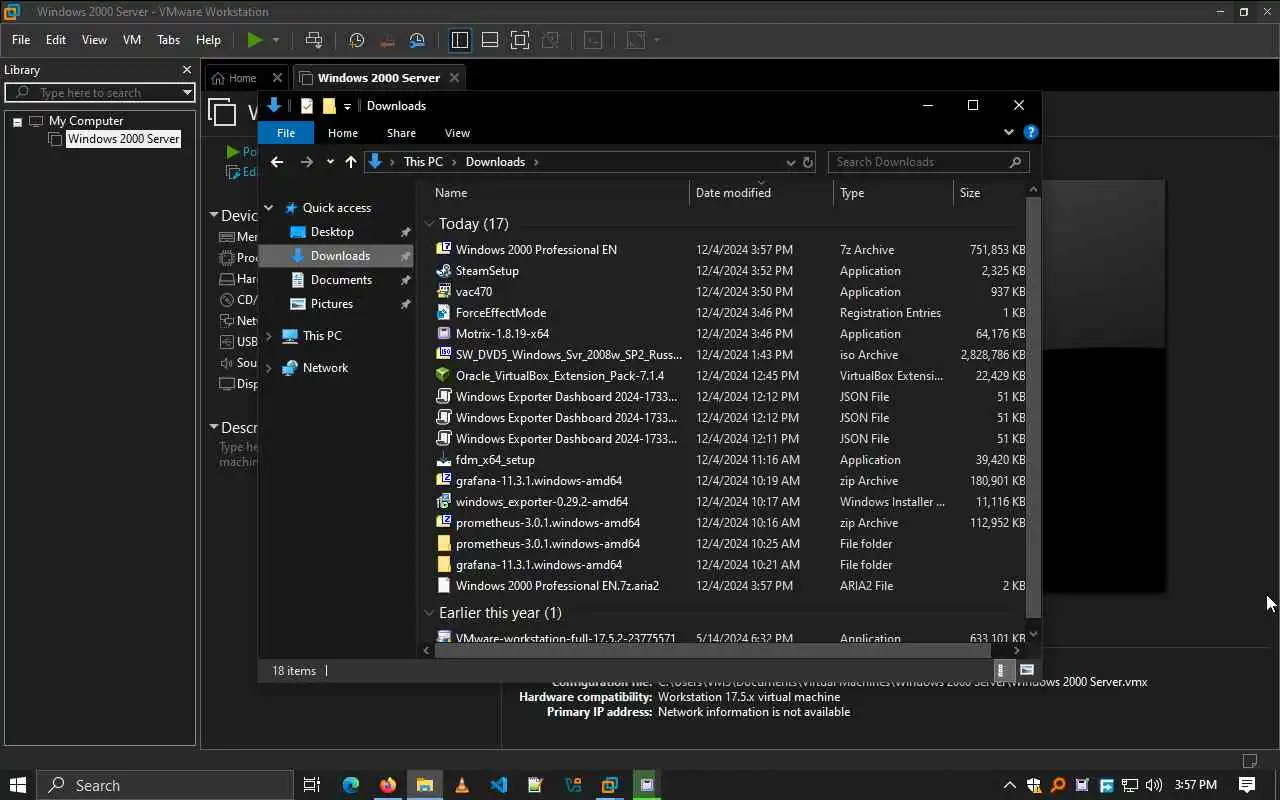Expand This PC in navigation pane
This screenshot has height=800, width=1280.
click(x=268, y=336)
